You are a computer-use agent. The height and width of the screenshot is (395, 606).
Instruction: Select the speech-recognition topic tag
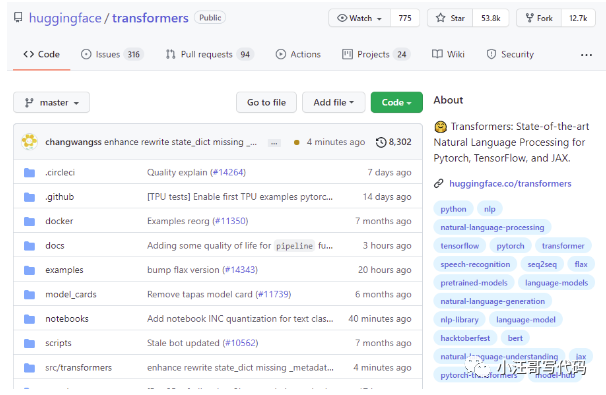[x=475, y=264]
